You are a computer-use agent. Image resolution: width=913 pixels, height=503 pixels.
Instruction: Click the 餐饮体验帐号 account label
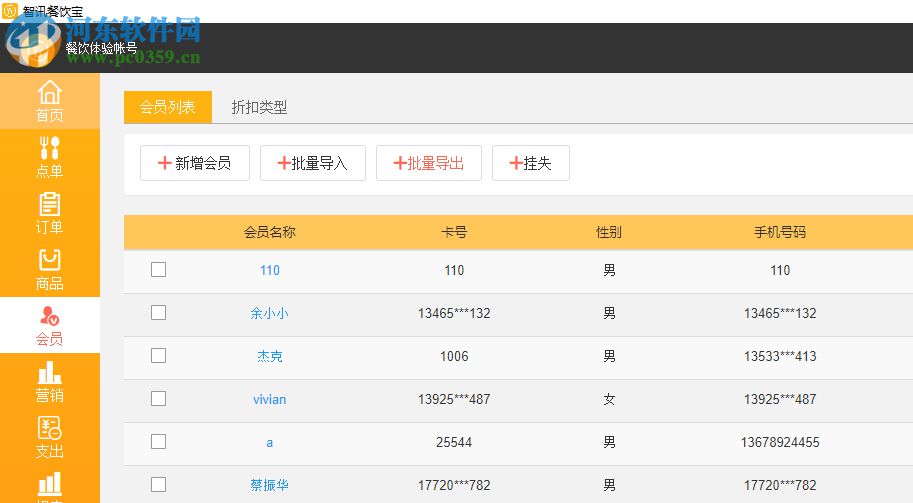[102, 48]
